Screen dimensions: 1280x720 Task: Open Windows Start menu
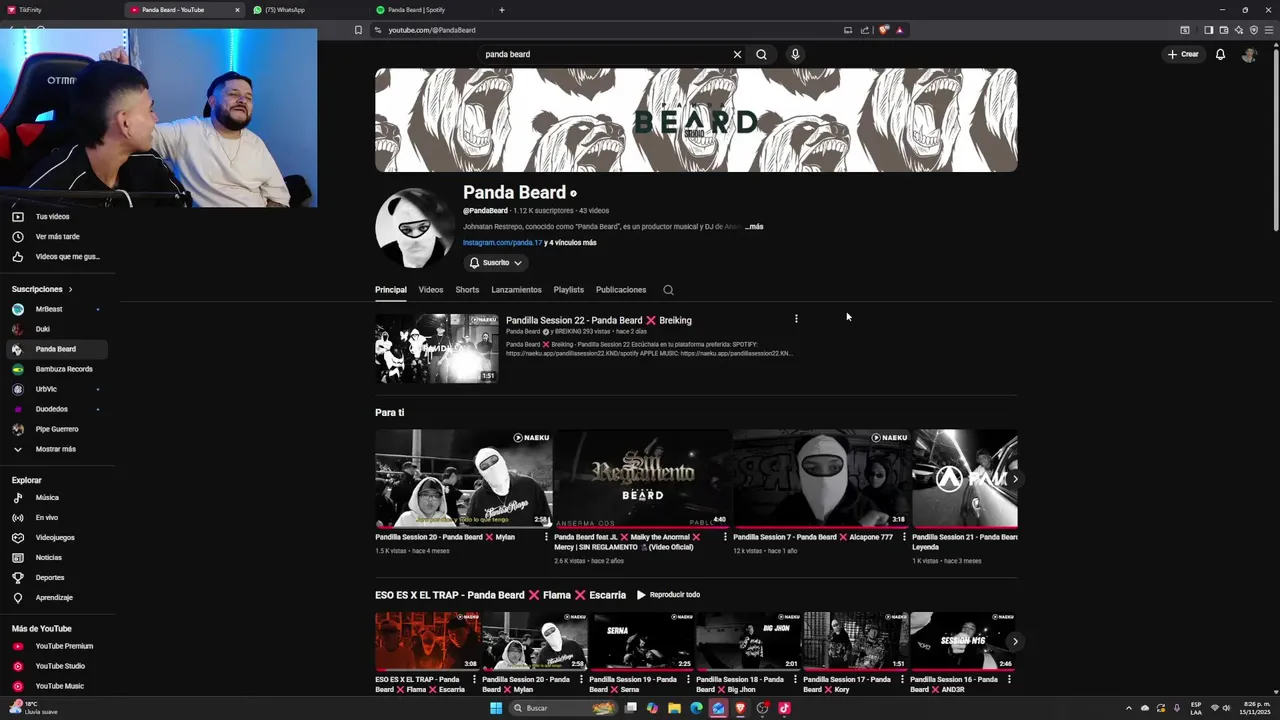[x=495, y=708]
